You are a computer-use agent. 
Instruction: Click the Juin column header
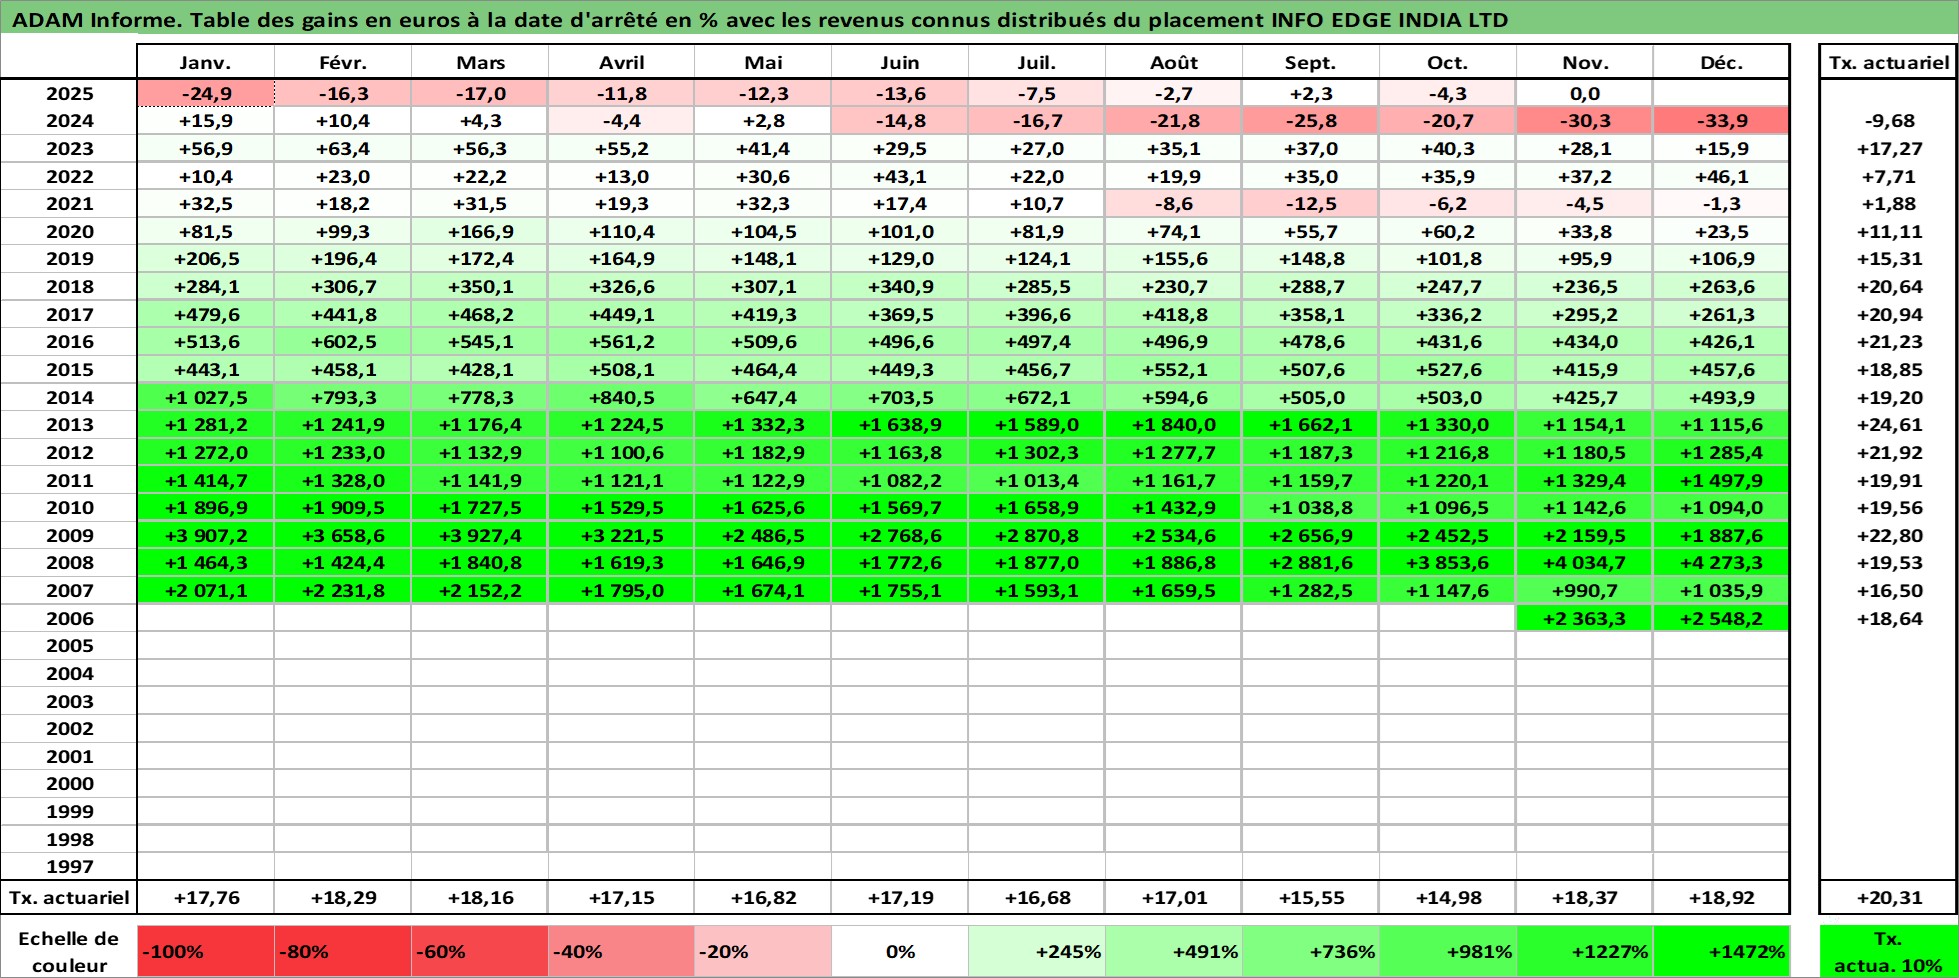pyautogui.click(x=900, y=62)
